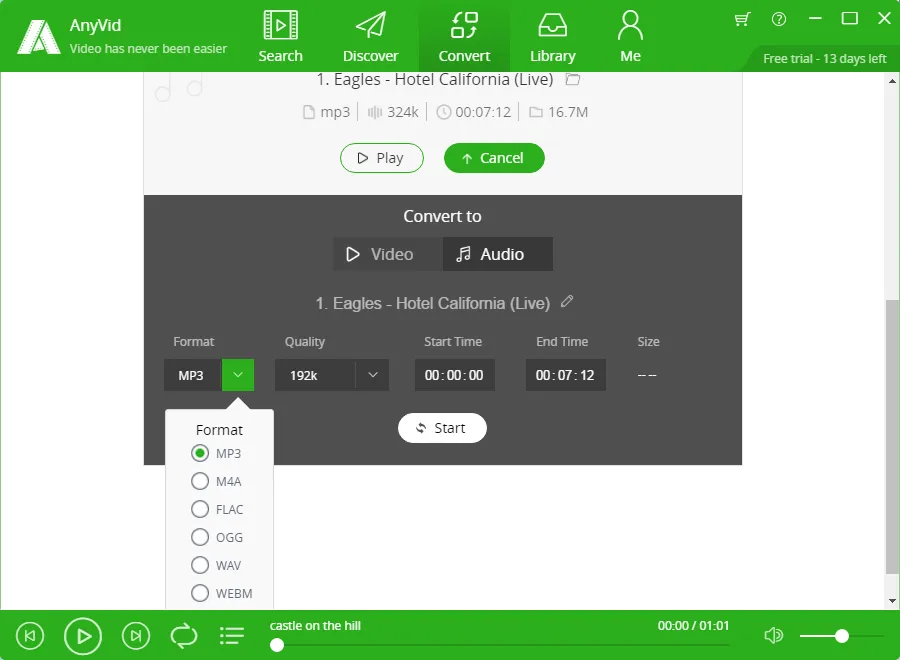
Task: Open the Search tab
Action: [x=280, y=36]
